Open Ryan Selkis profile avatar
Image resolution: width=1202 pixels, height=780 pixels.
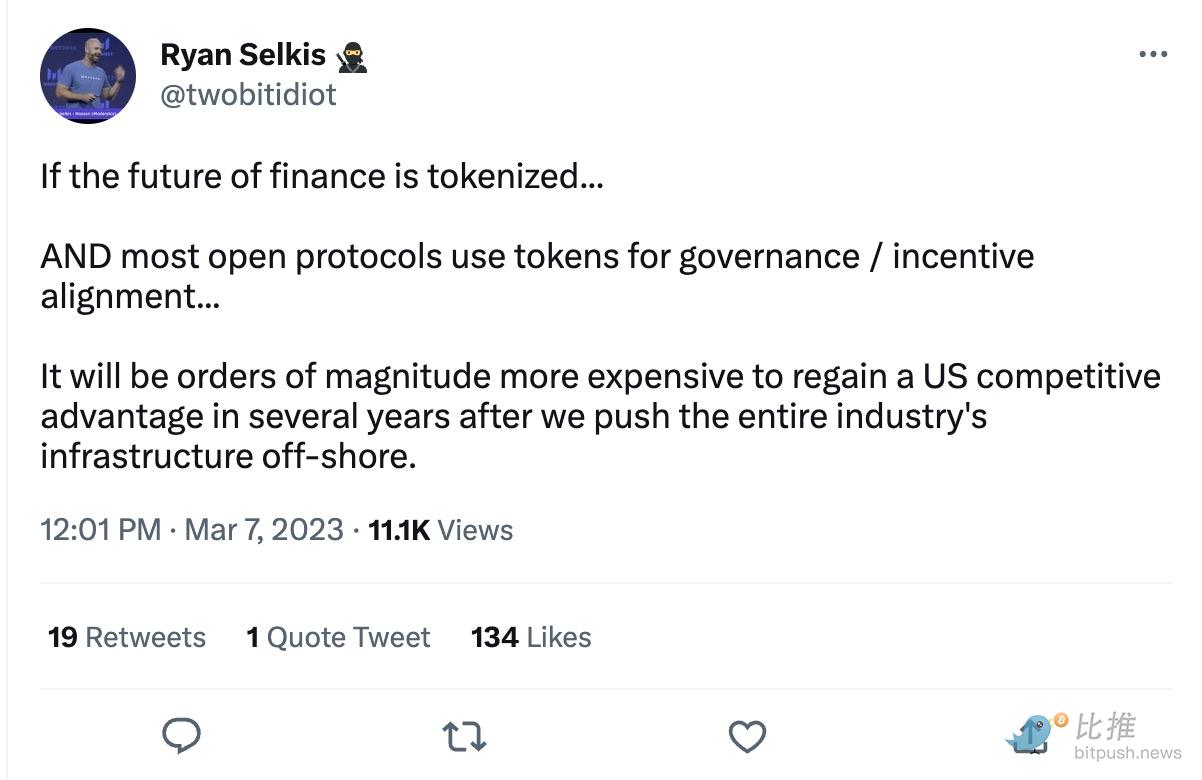pos(88,76)
